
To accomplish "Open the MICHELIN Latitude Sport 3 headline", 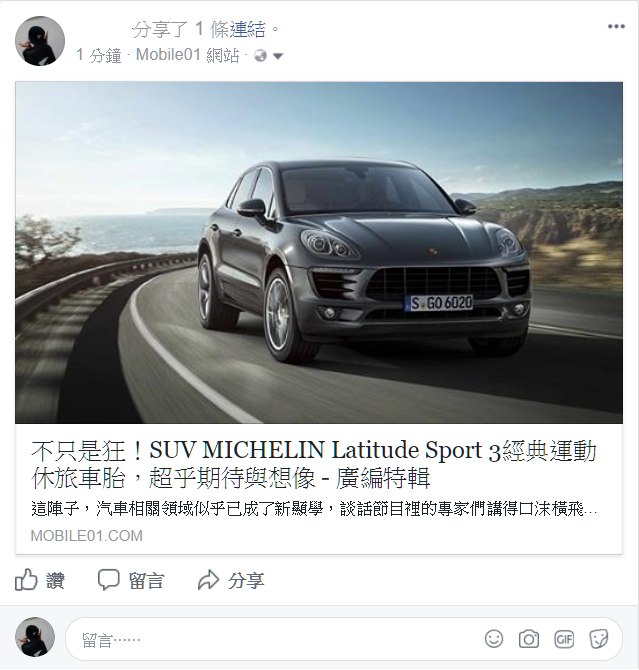I will pos(313,464).
